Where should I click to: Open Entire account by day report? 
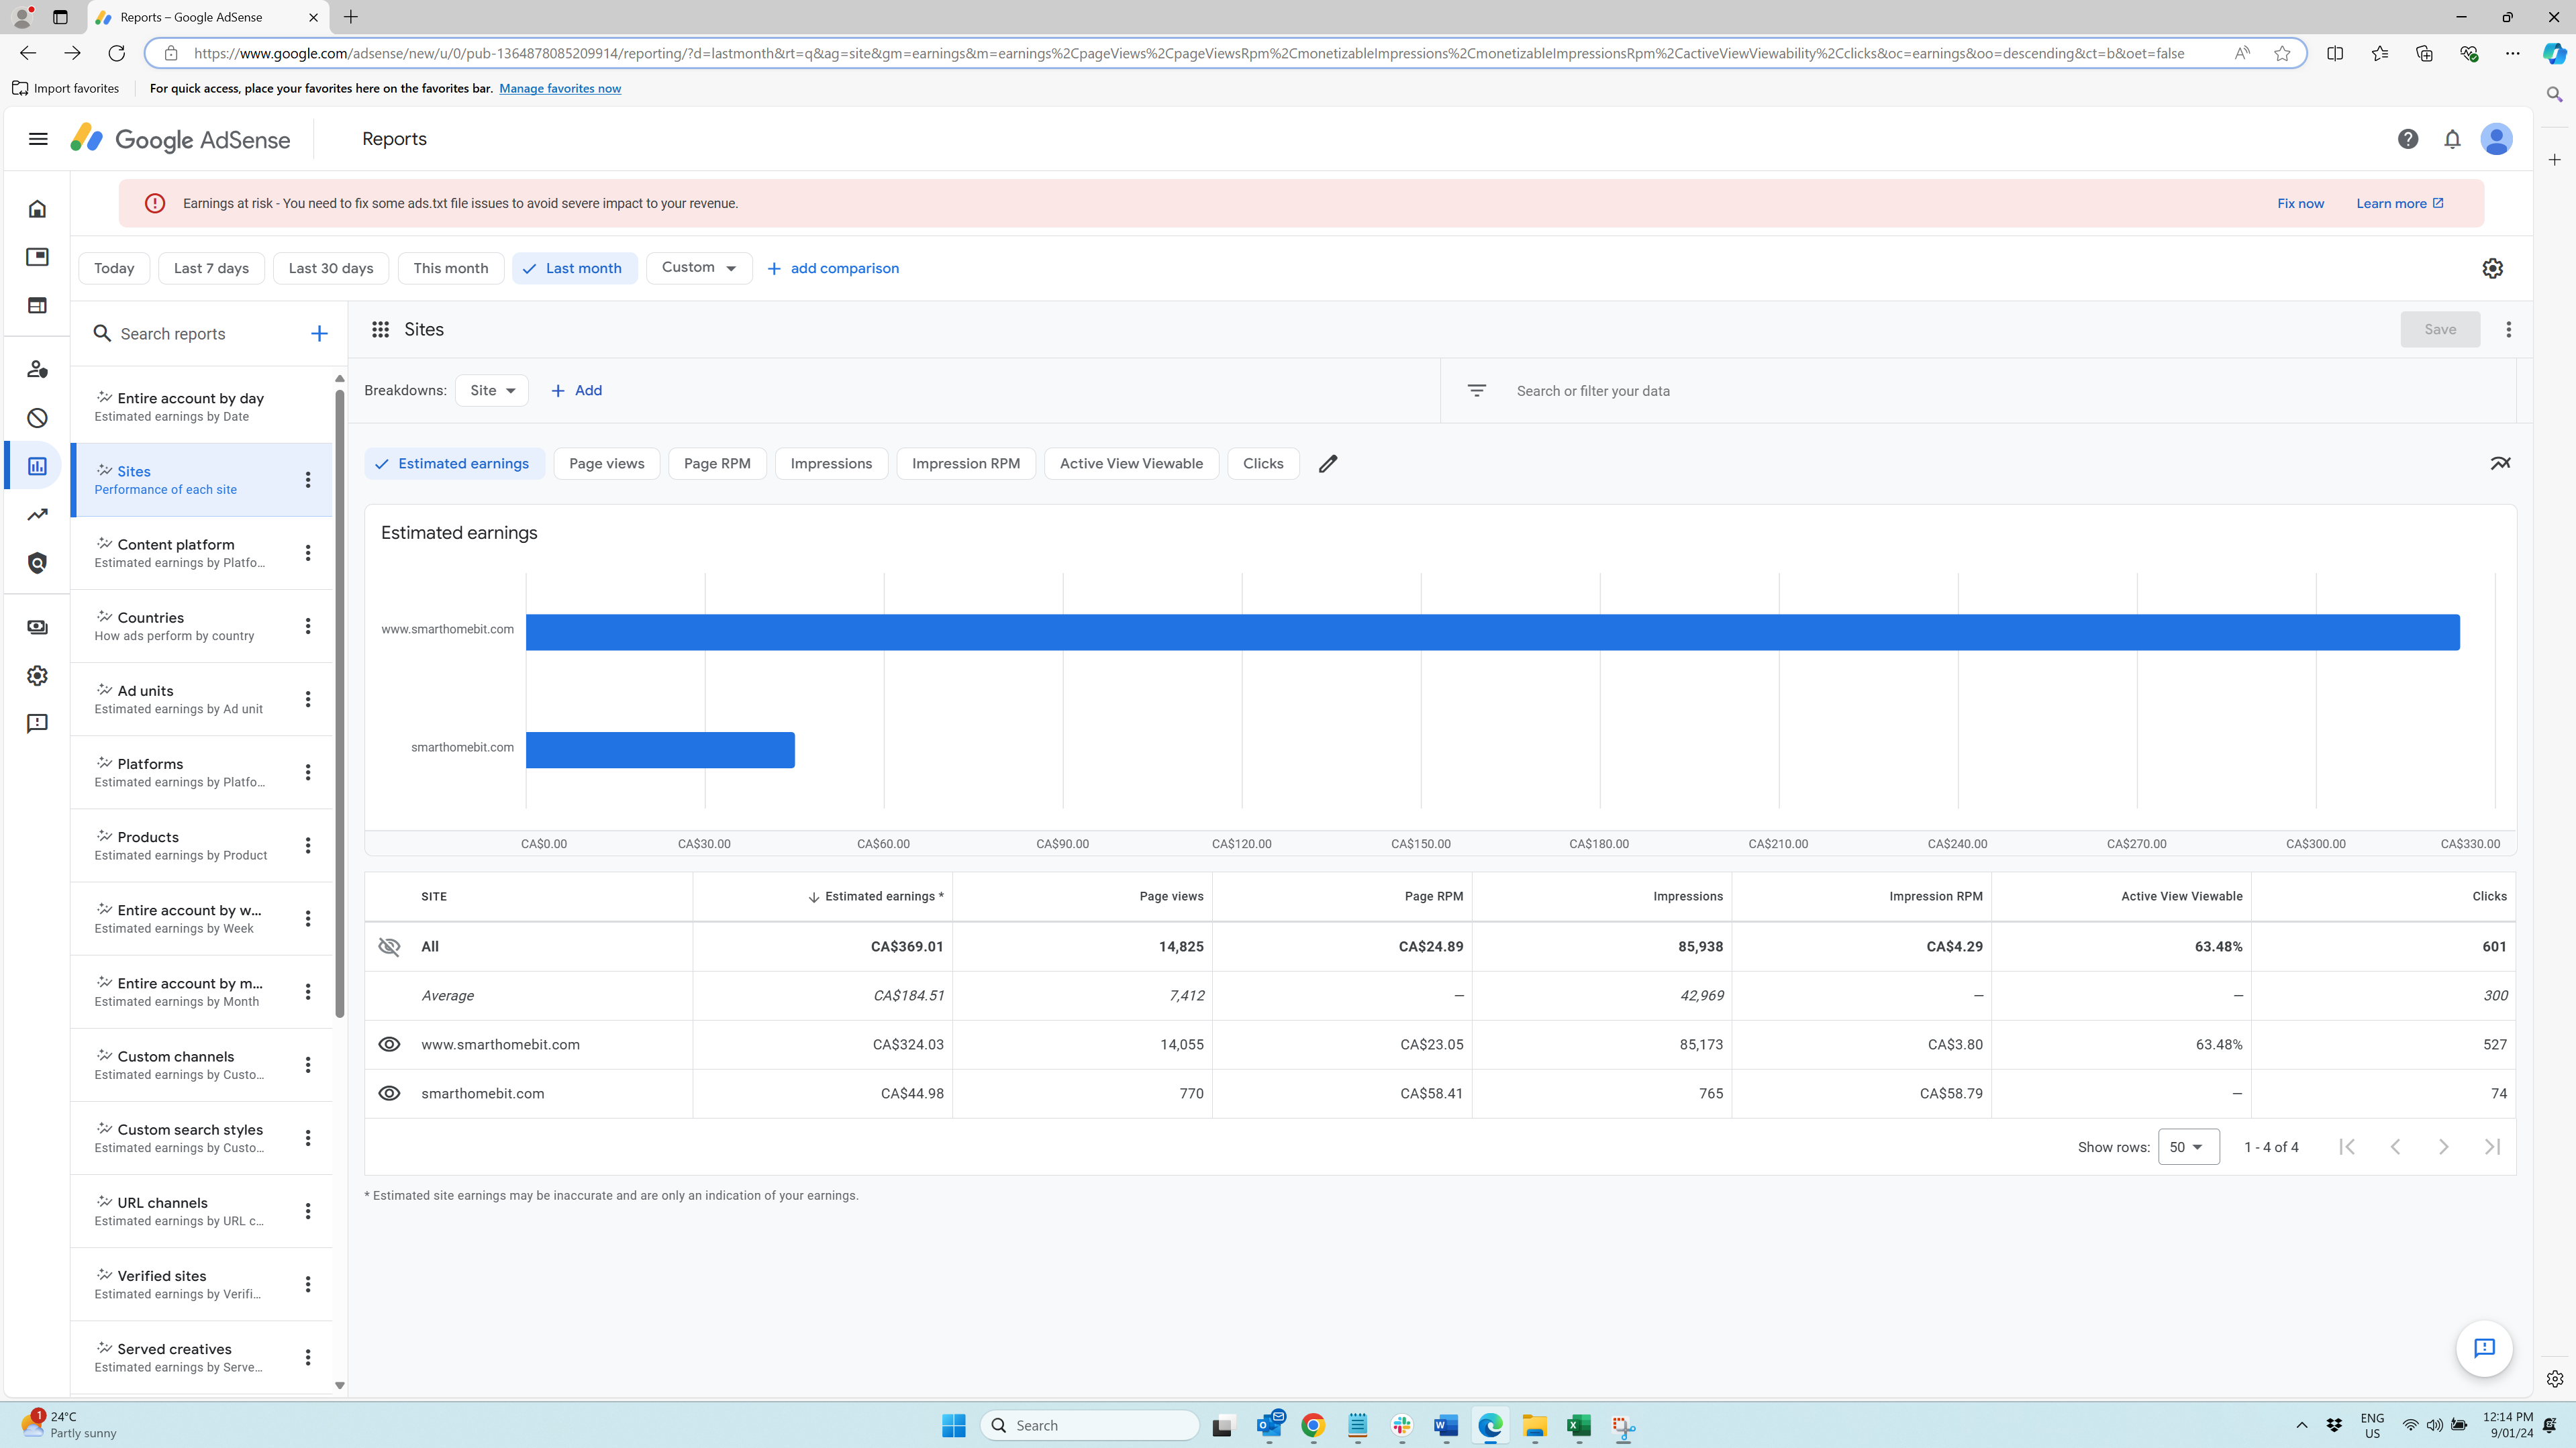click(x=201, y=407)
